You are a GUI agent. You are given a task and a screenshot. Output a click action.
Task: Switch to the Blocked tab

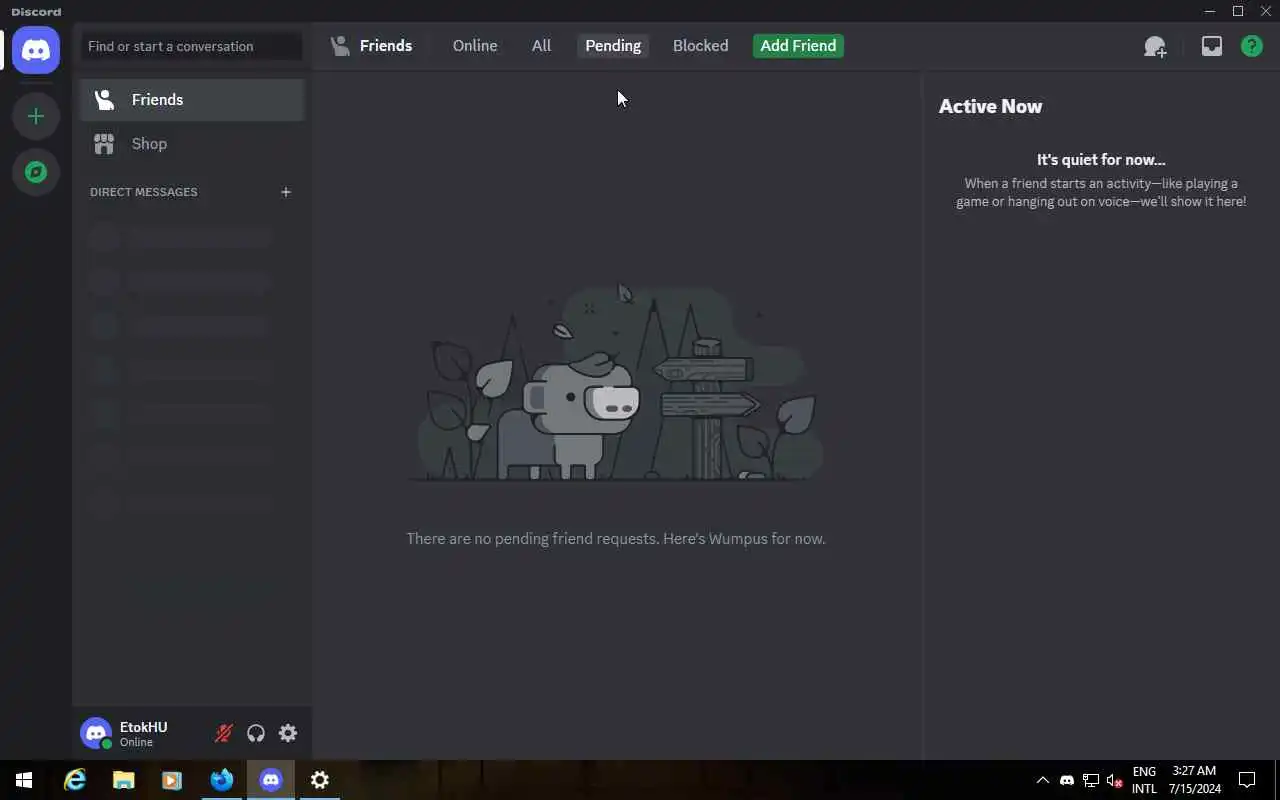click(700, 46)
